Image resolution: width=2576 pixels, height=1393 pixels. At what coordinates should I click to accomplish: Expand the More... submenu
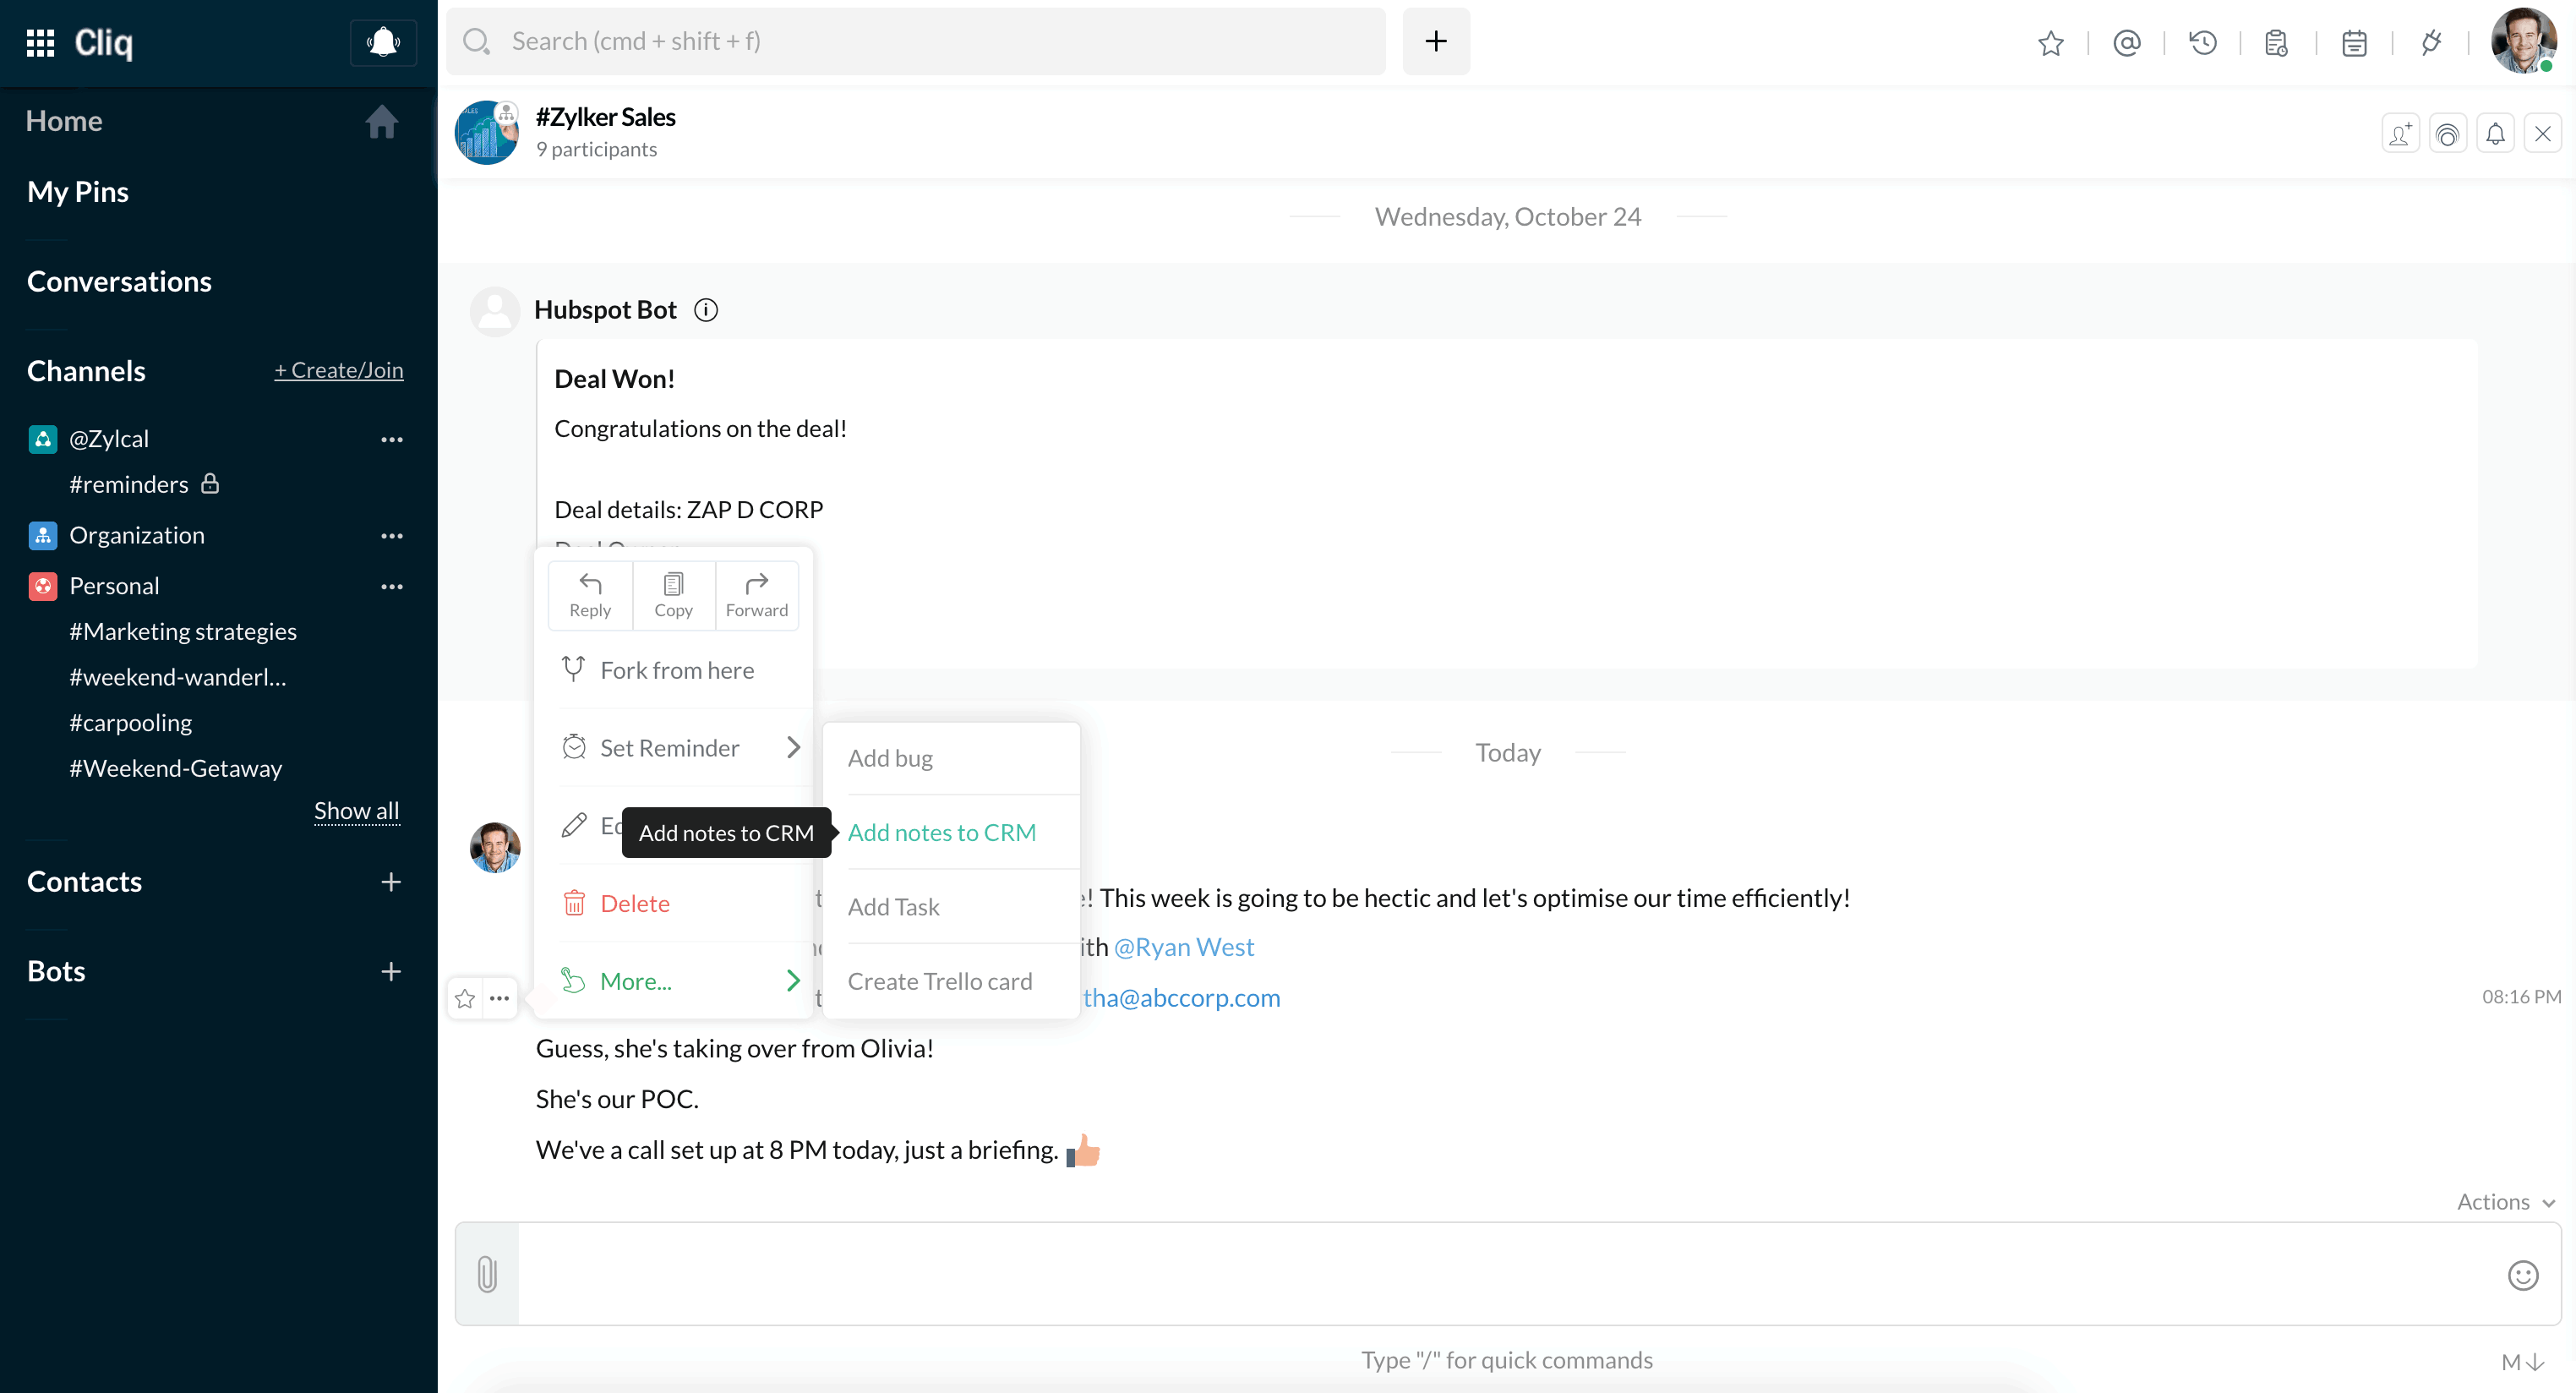[674, 981]
